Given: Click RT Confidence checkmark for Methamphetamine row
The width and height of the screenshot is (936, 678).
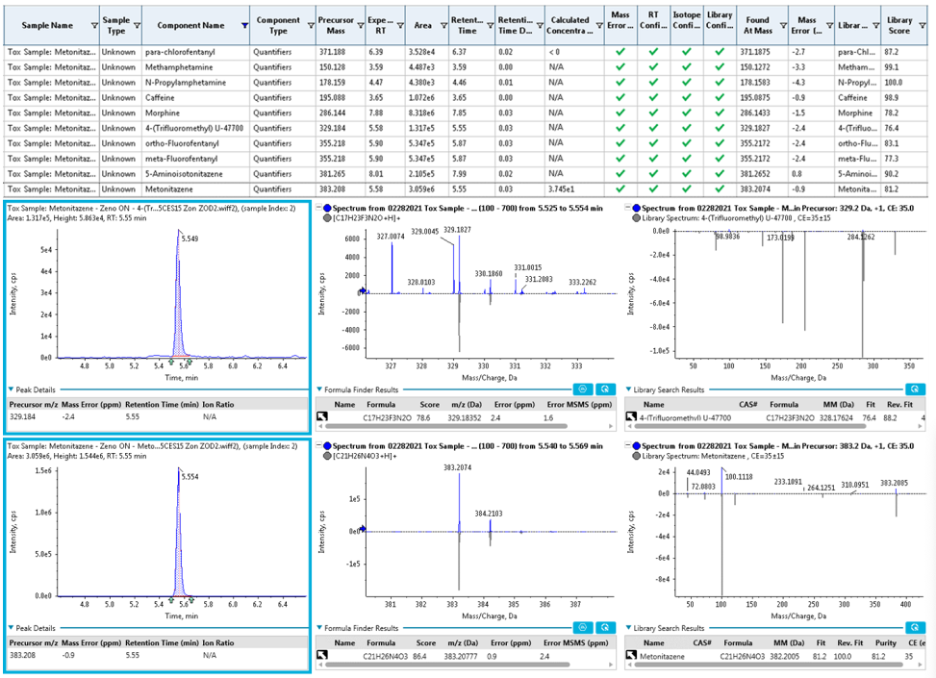Looking at the screenshot, I should 653,67.
